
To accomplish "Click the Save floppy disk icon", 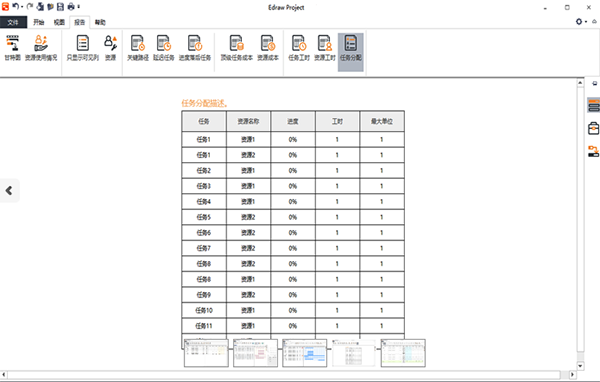I will (60, 7).
